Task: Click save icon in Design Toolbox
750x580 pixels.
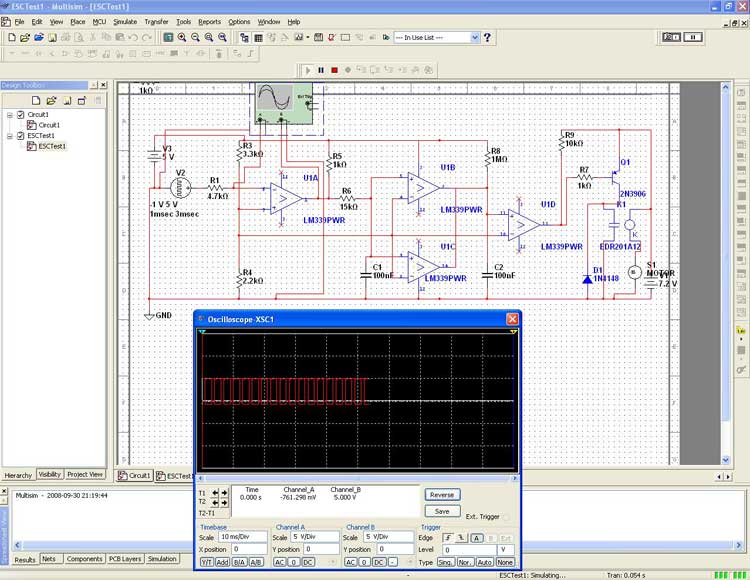Action: (x=67, y=100)
